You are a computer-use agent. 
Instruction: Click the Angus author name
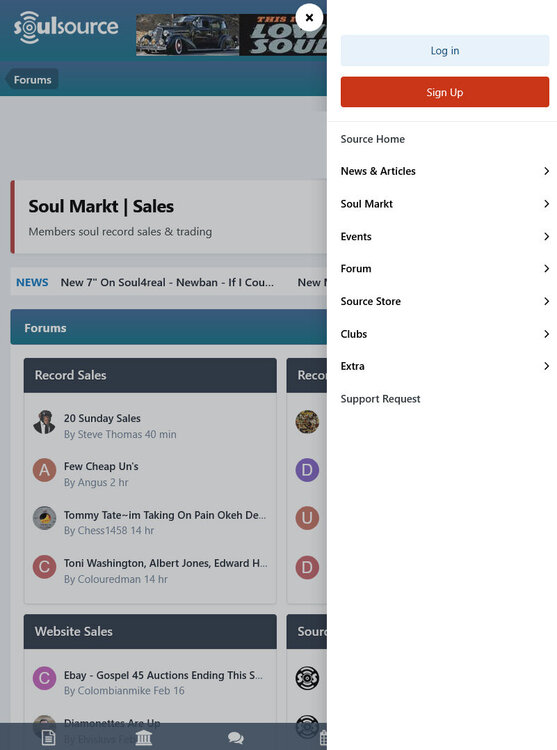click(x=92, y=483)
